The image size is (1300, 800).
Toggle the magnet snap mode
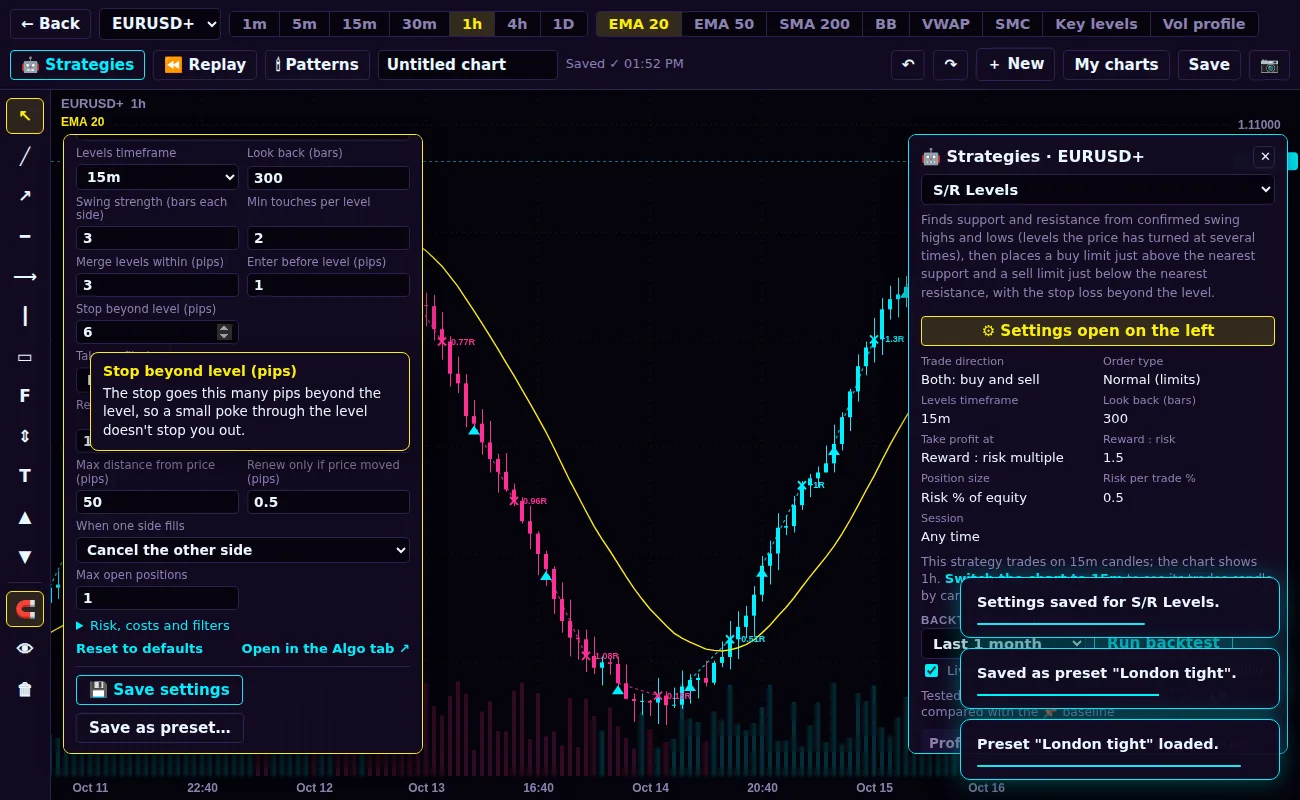(25, 609)
